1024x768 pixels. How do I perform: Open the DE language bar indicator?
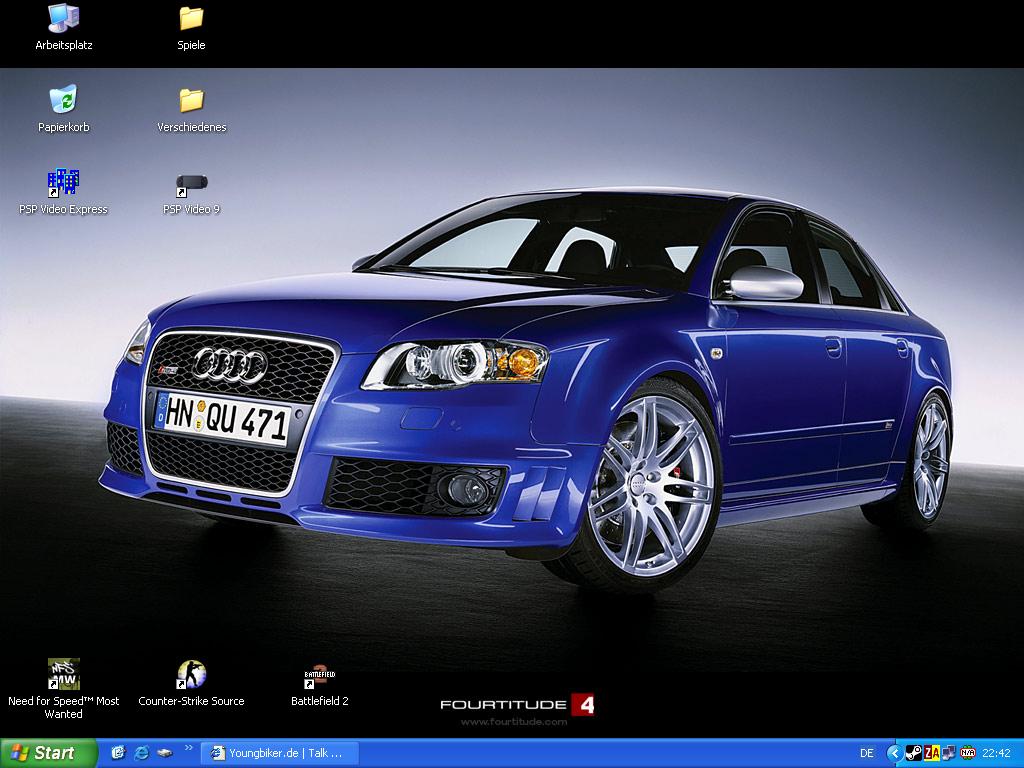pyautogui.click(x=867, y=753)
